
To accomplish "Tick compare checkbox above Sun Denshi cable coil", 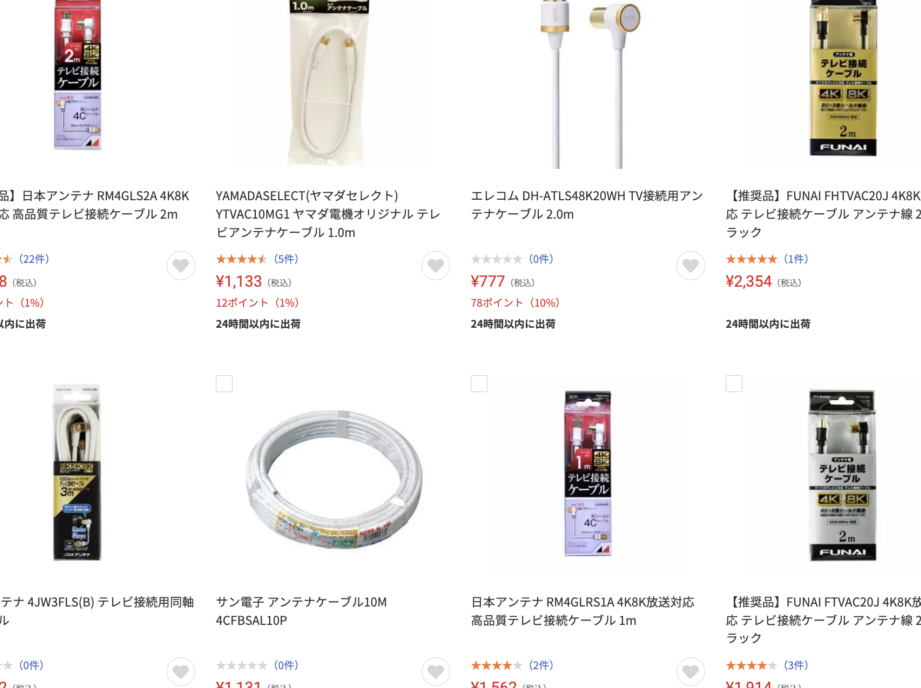I will (x=224, y=384).
